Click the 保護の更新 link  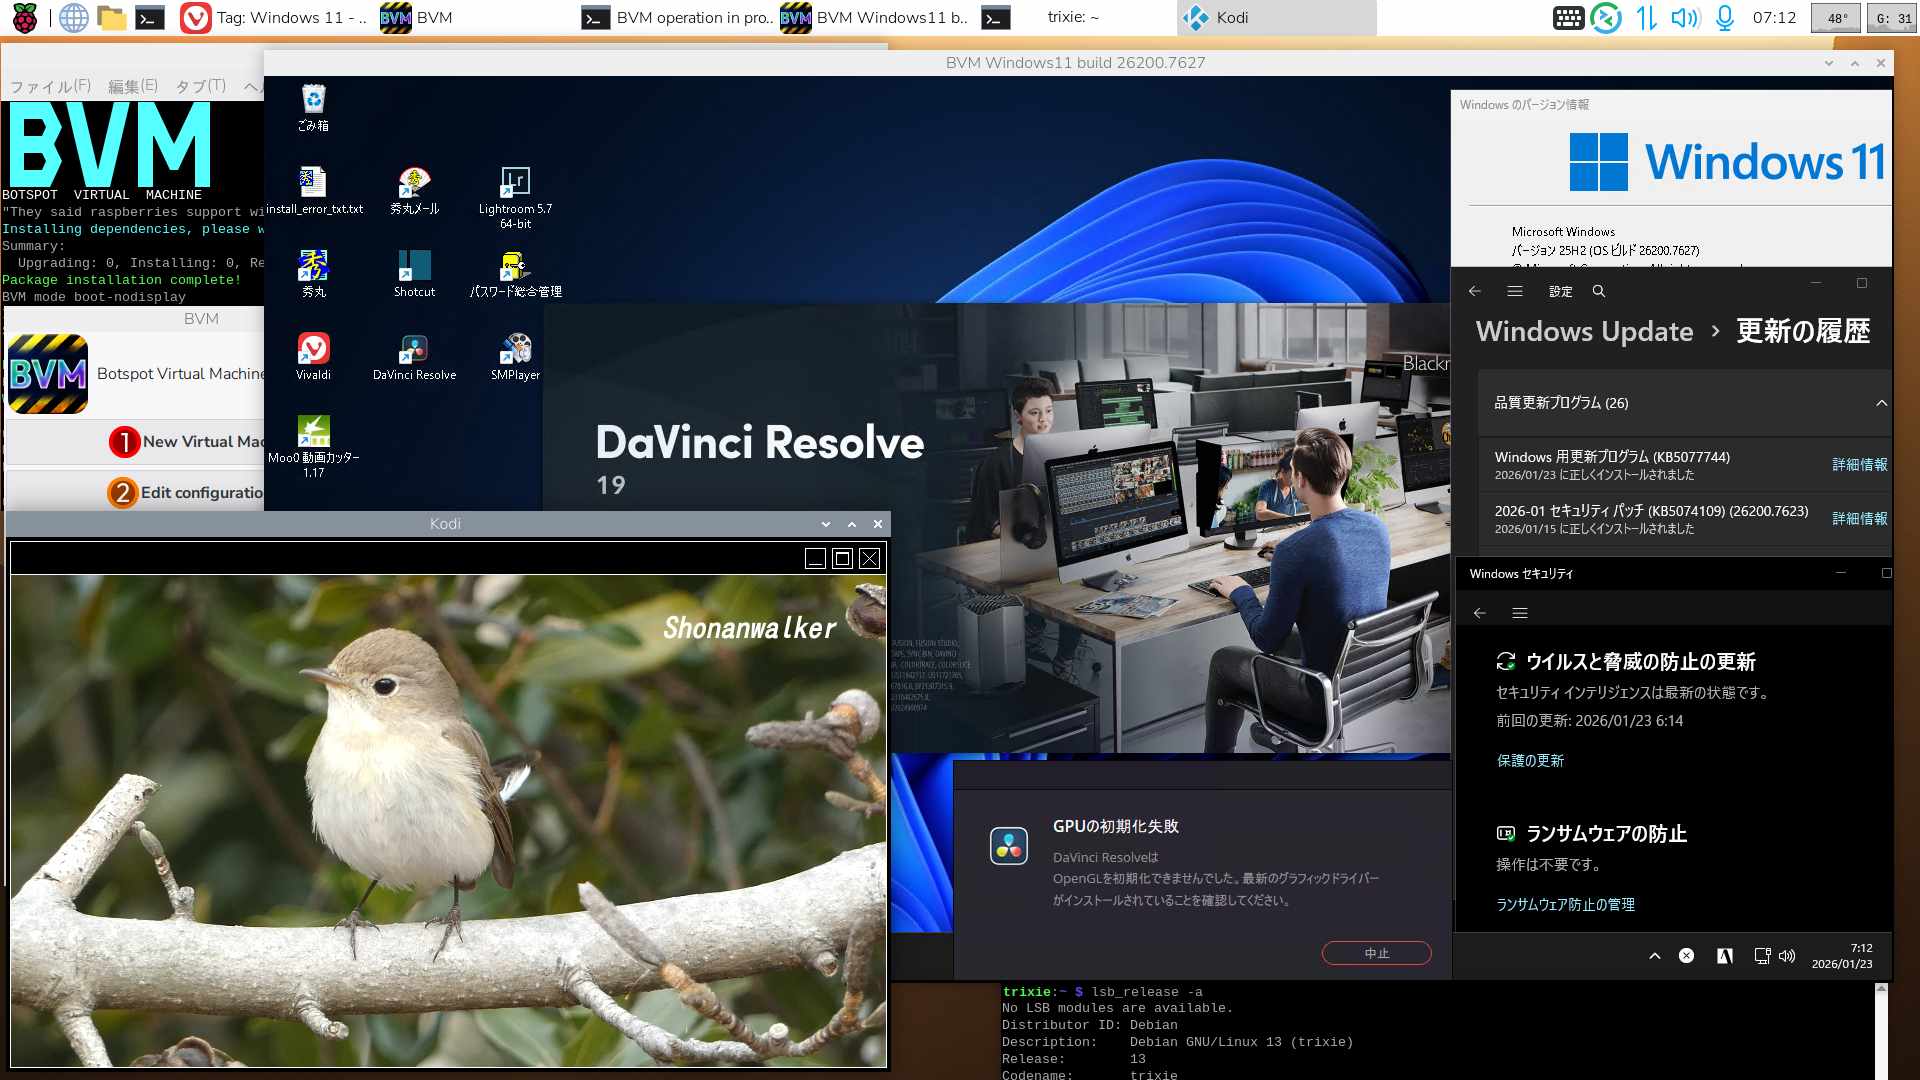pos(1530,761)
